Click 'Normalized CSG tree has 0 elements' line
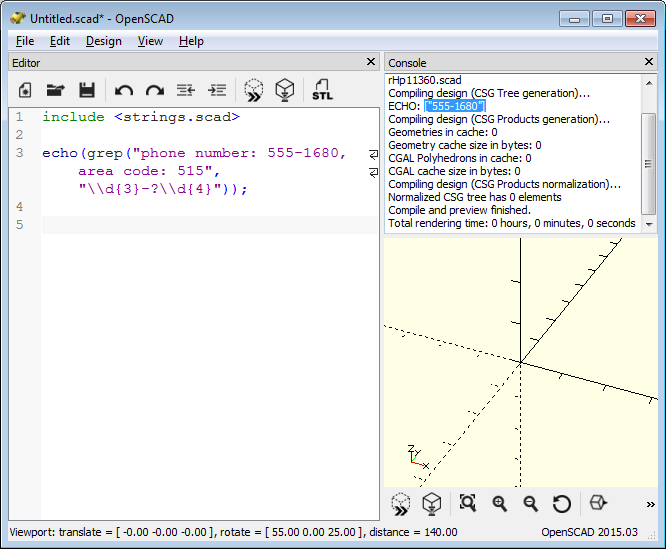 [474, 197]
